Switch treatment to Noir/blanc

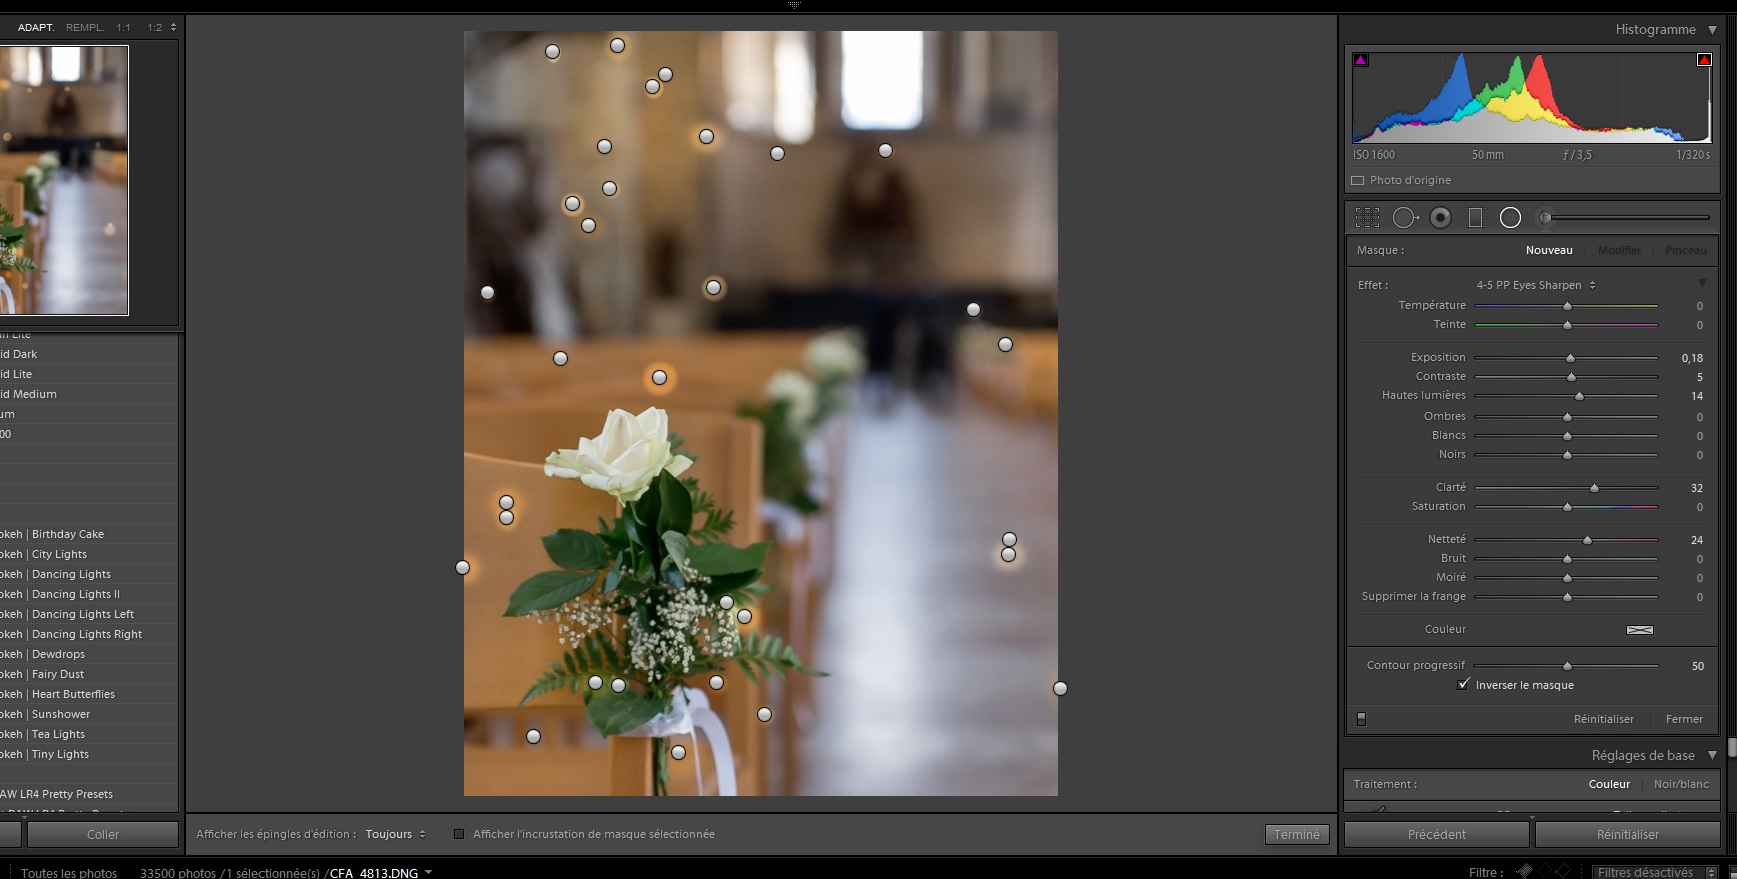1680,784
